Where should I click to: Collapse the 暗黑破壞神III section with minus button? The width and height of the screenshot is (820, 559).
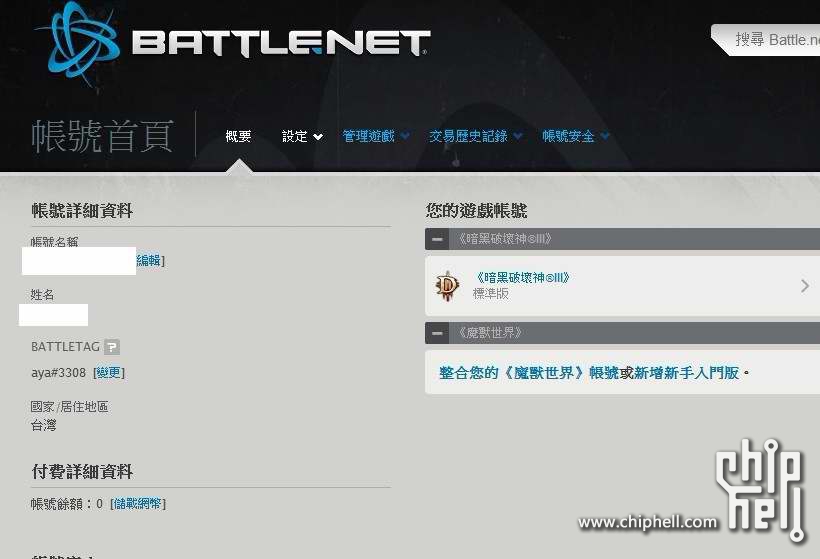[x=437, y=239]
